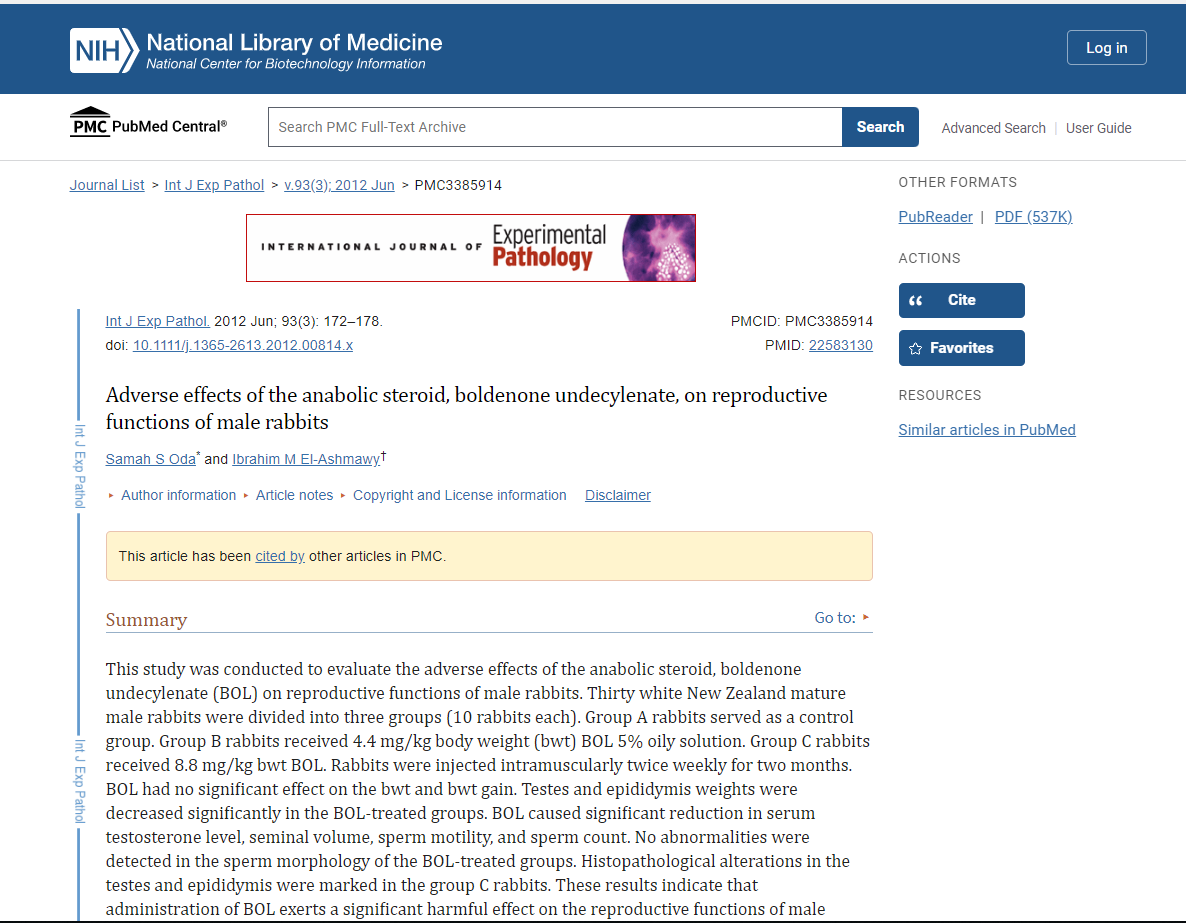The height and width of the screenshot is (923, 1186).
Task: Open the Advanced Search link
Action: 993,128
